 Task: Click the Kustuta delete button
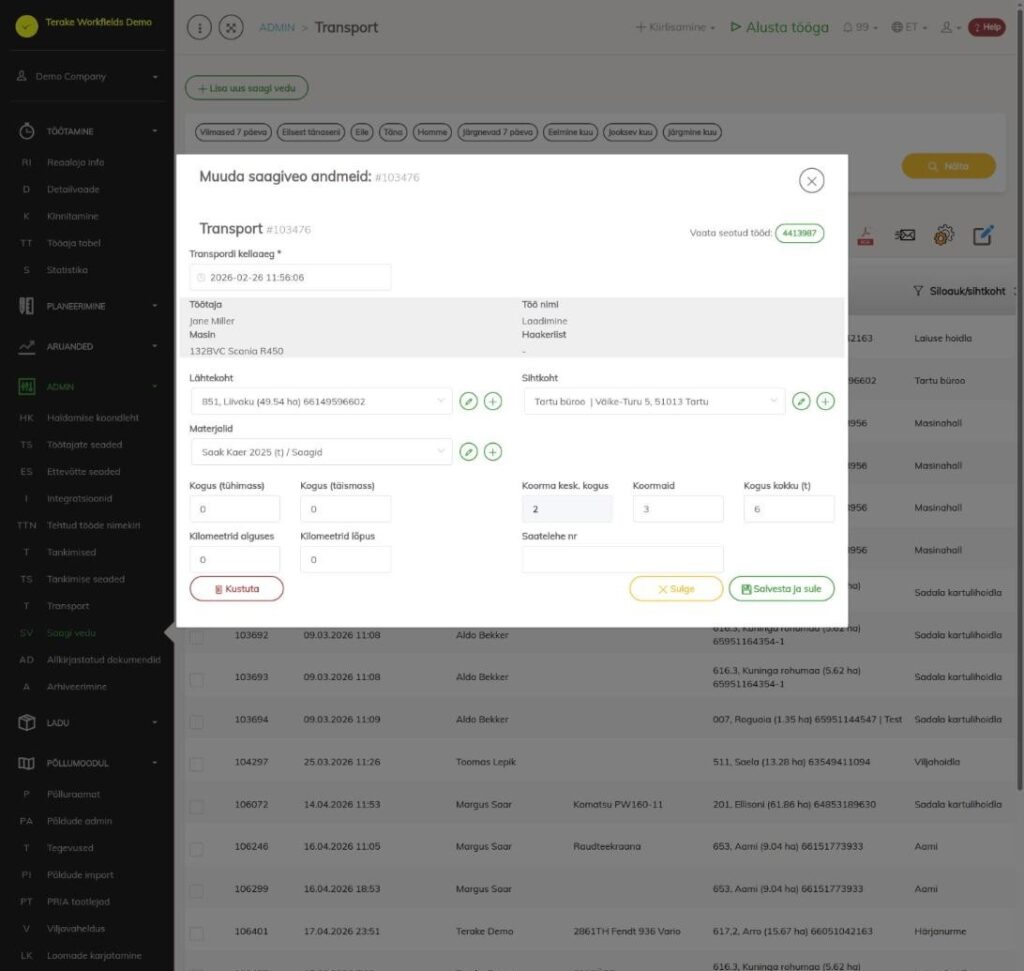tap(236, 588)
